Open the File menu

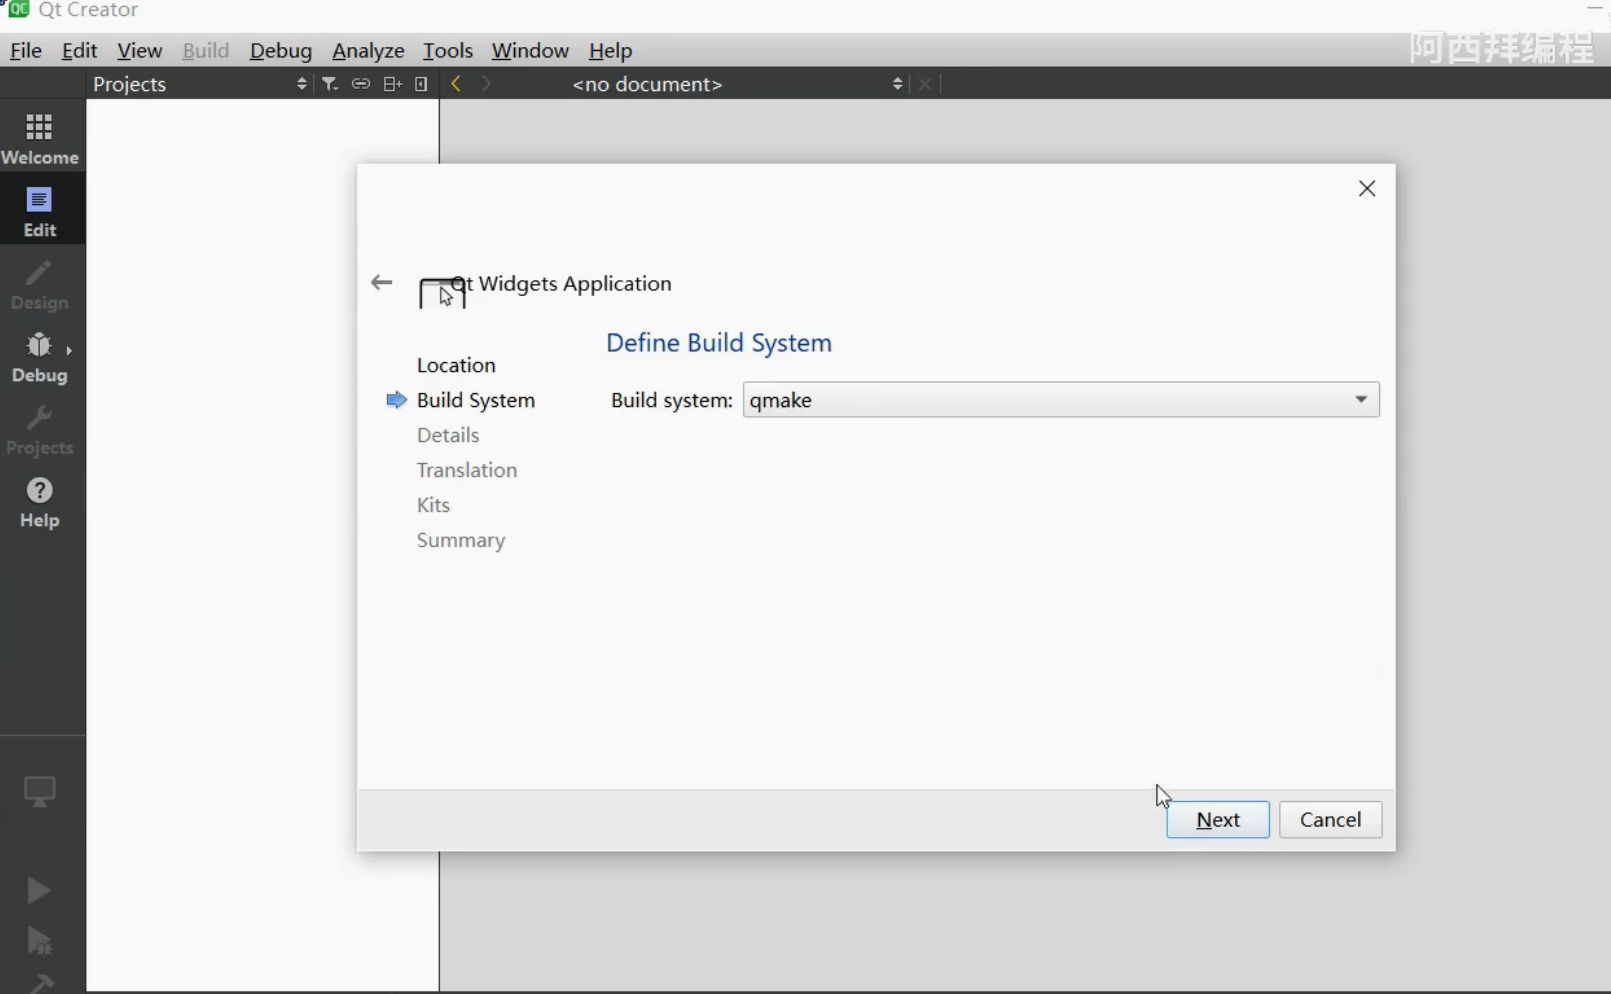[26, 50]
